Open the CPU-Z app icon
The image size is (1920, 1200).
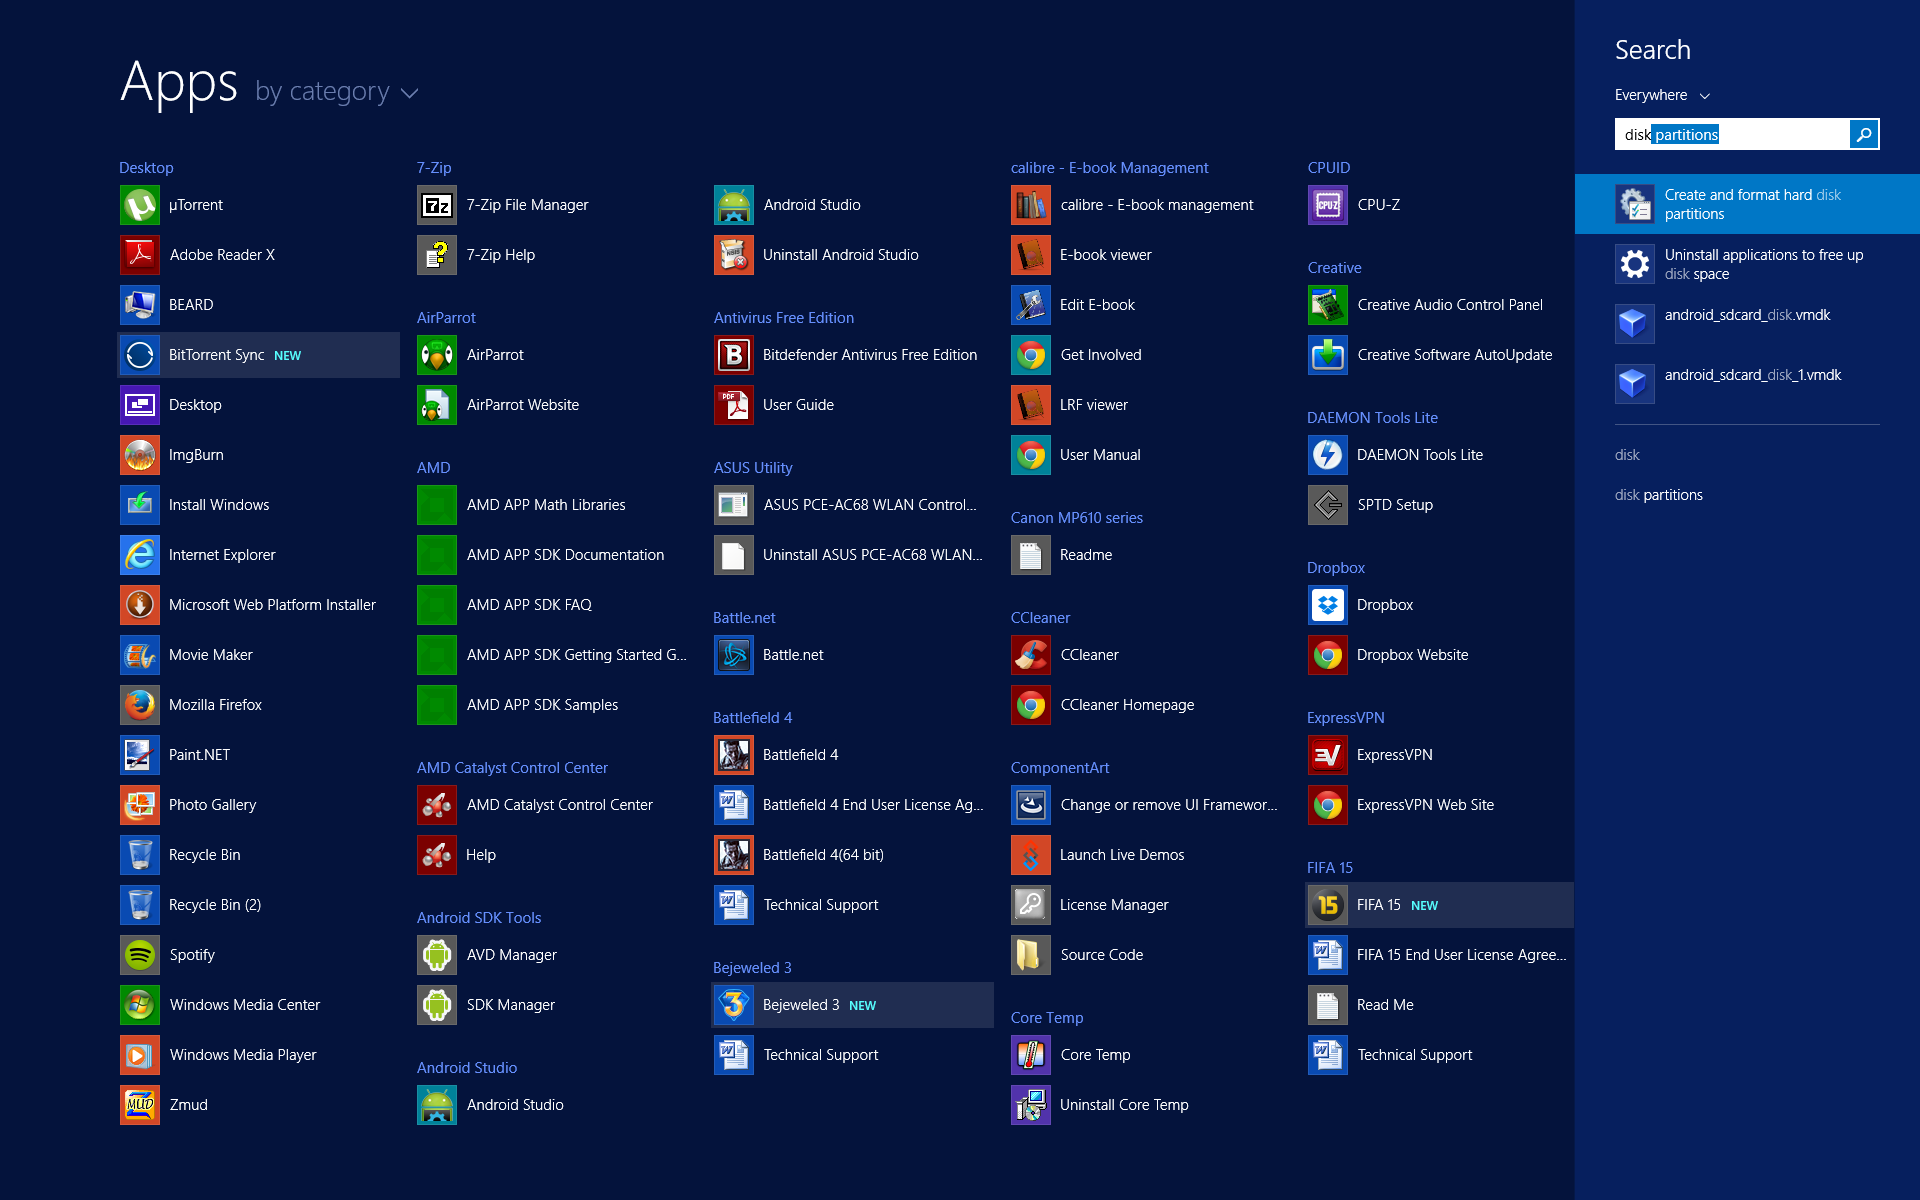point(1327,205)
